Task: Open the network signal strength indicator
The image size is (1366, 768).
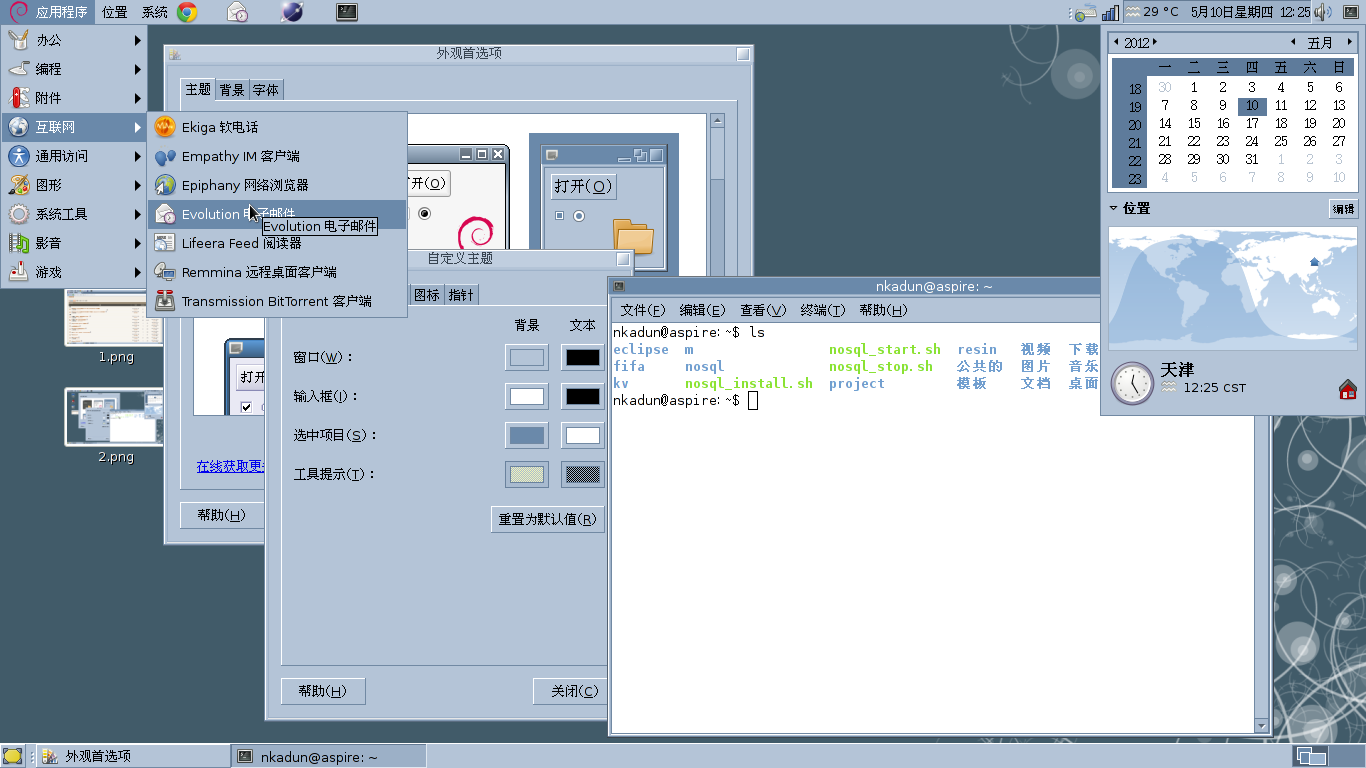Action: [x=1111, y=12]
